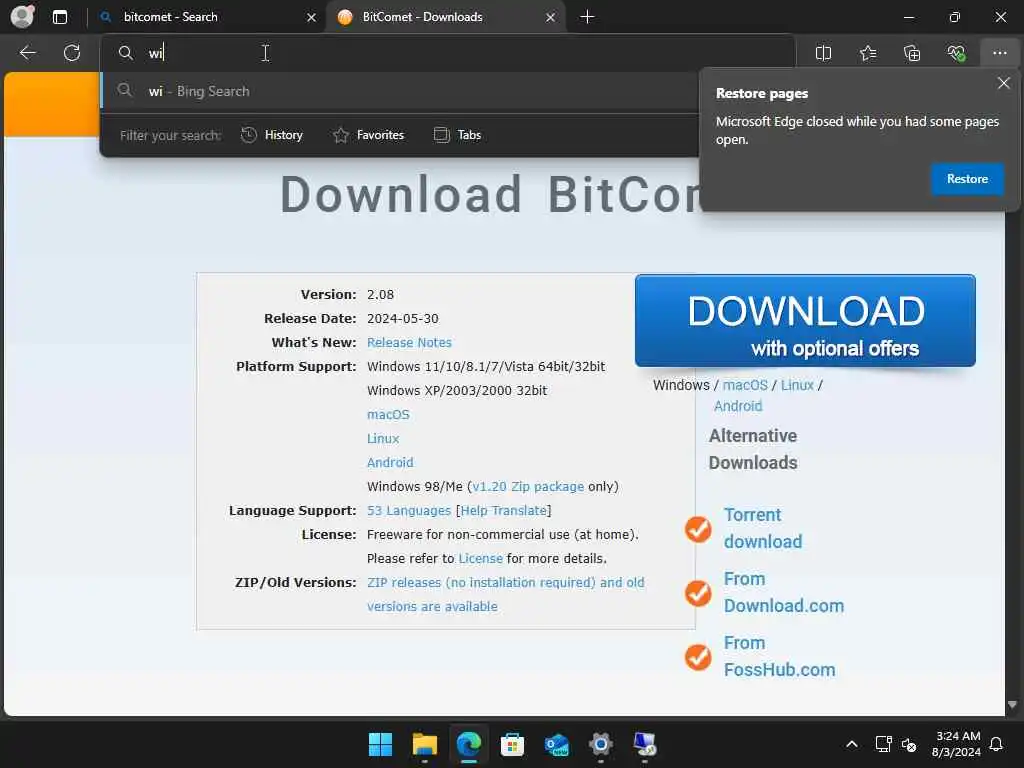1024x768 pixels.
Task: Open split screen icon in toolbar
Action: 824,54
